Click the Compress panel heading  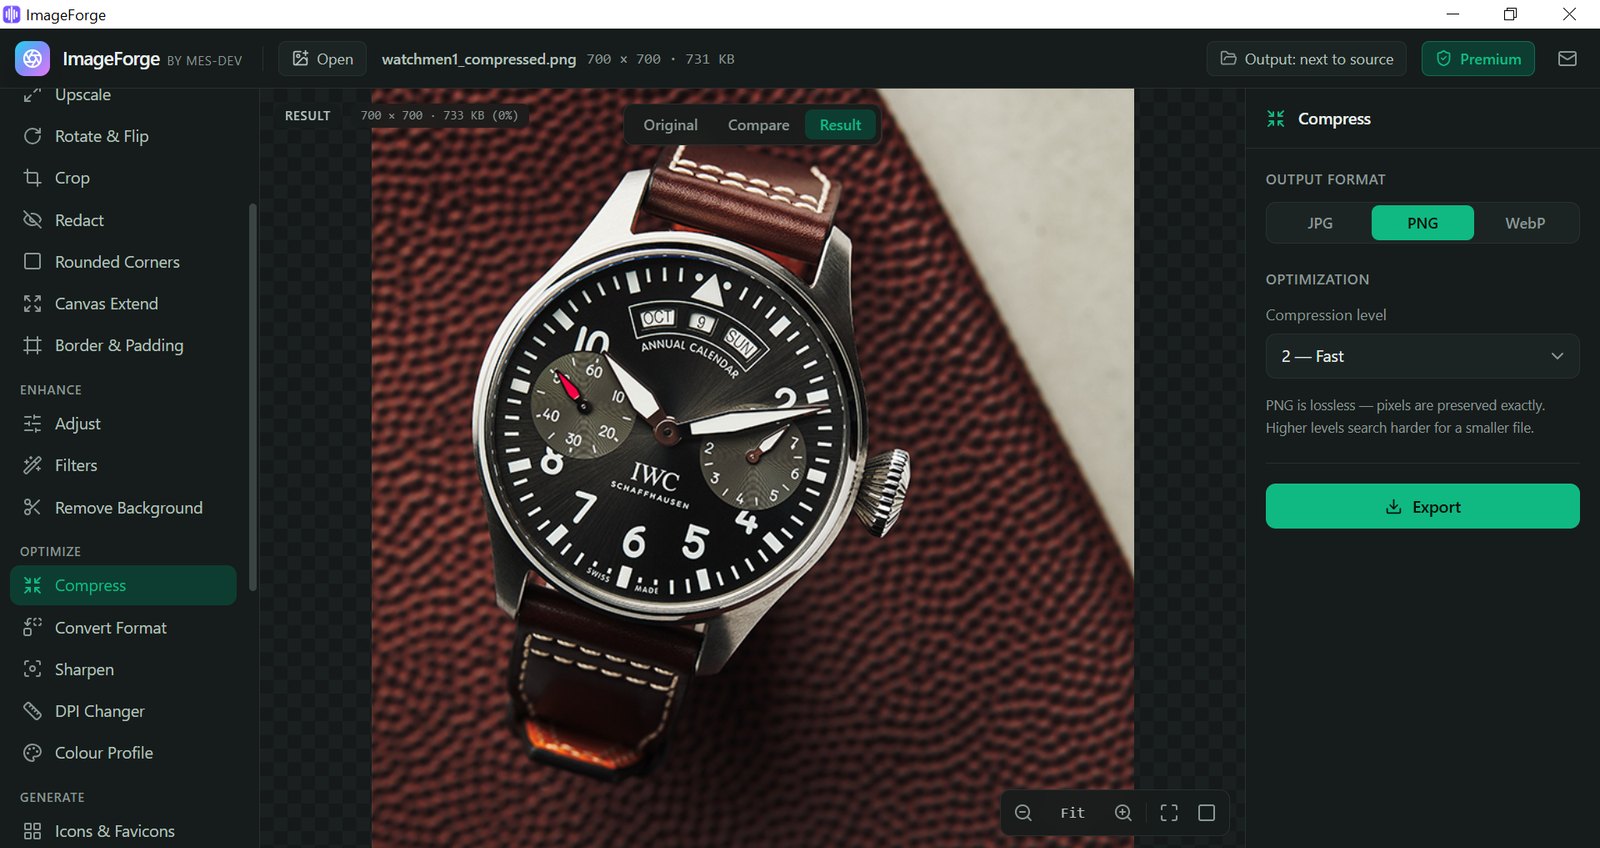pyautogui.click(x=1334, y=119)
